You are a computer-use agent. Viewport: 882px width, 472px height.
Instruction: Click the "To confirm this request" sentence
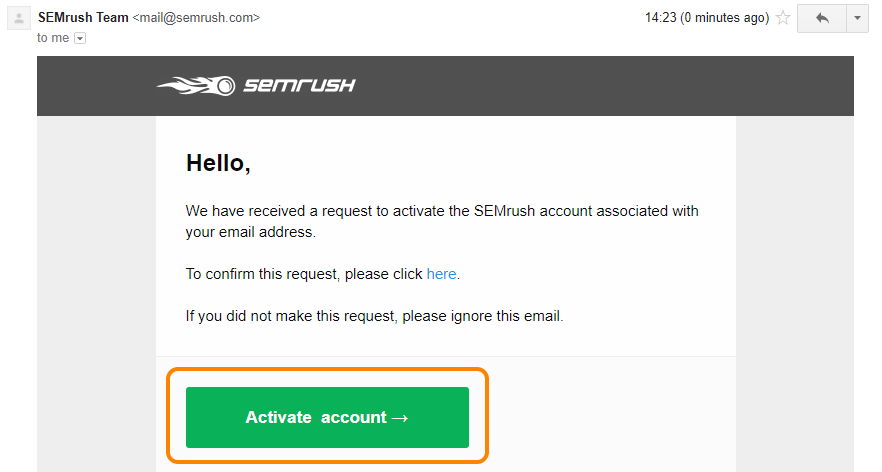(x=323, y=274)
